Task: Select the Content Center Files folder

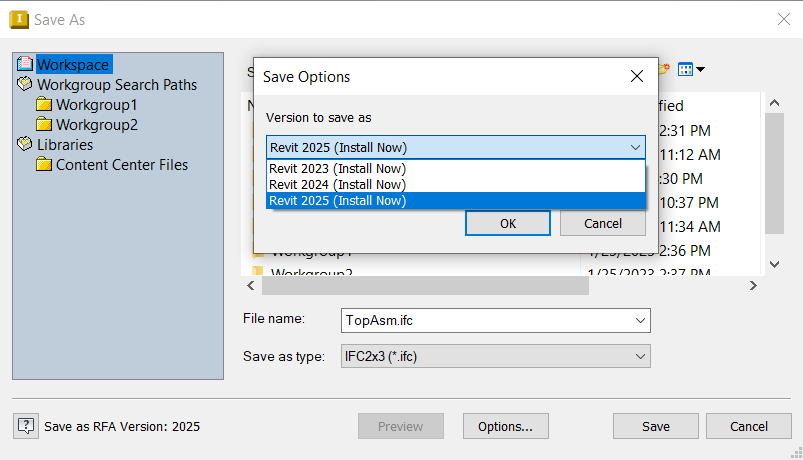Action: pos(121,165)
